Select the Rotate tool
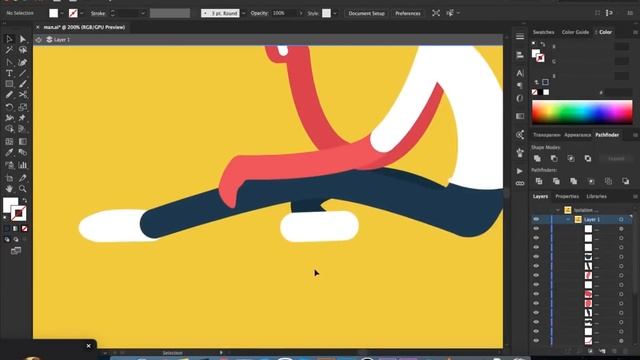This screenshot has width=640, height=360. coord(9,107)
